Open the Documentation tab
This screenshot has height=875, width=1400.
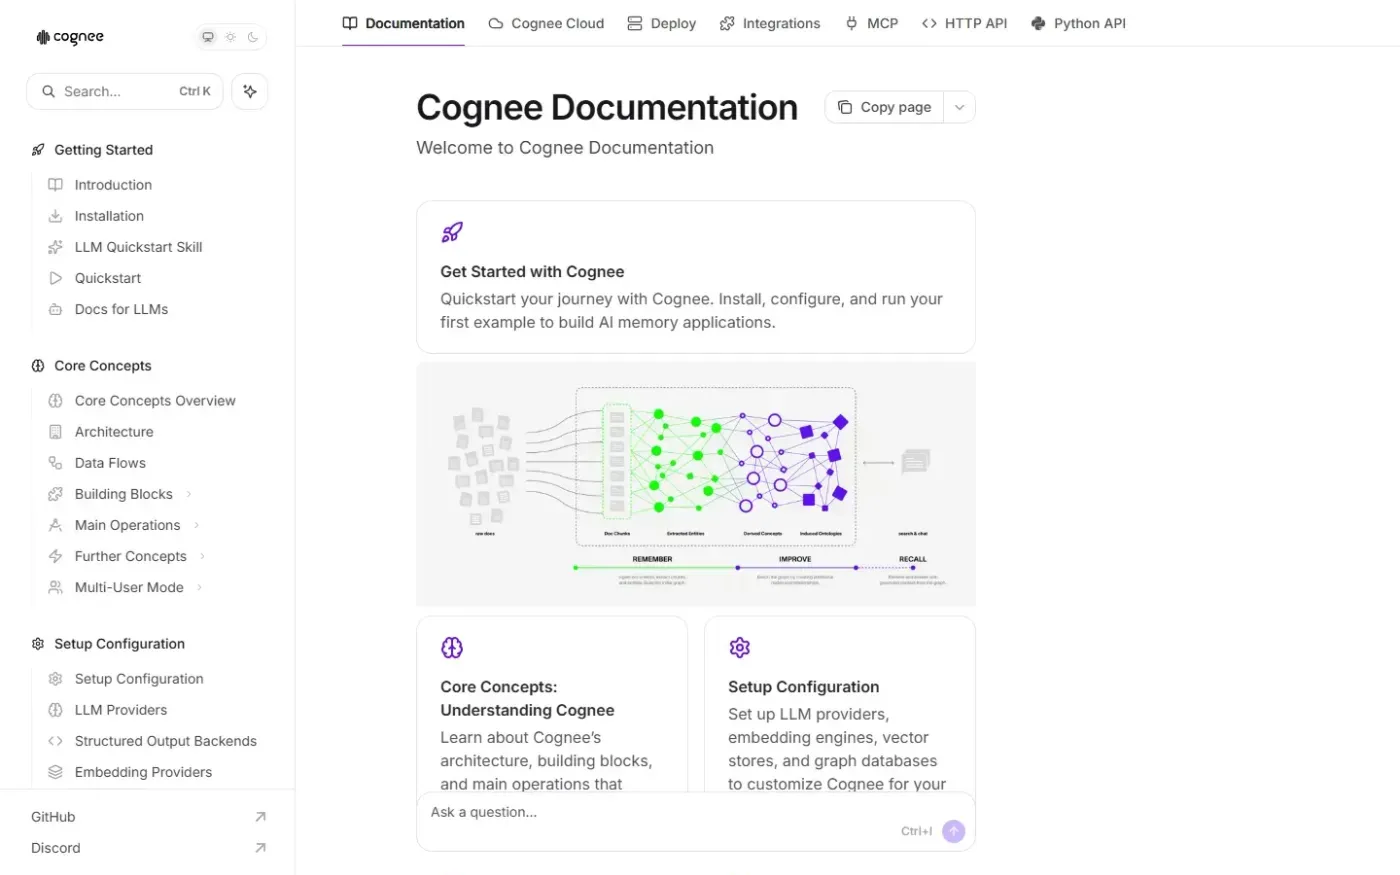[403, 23]
